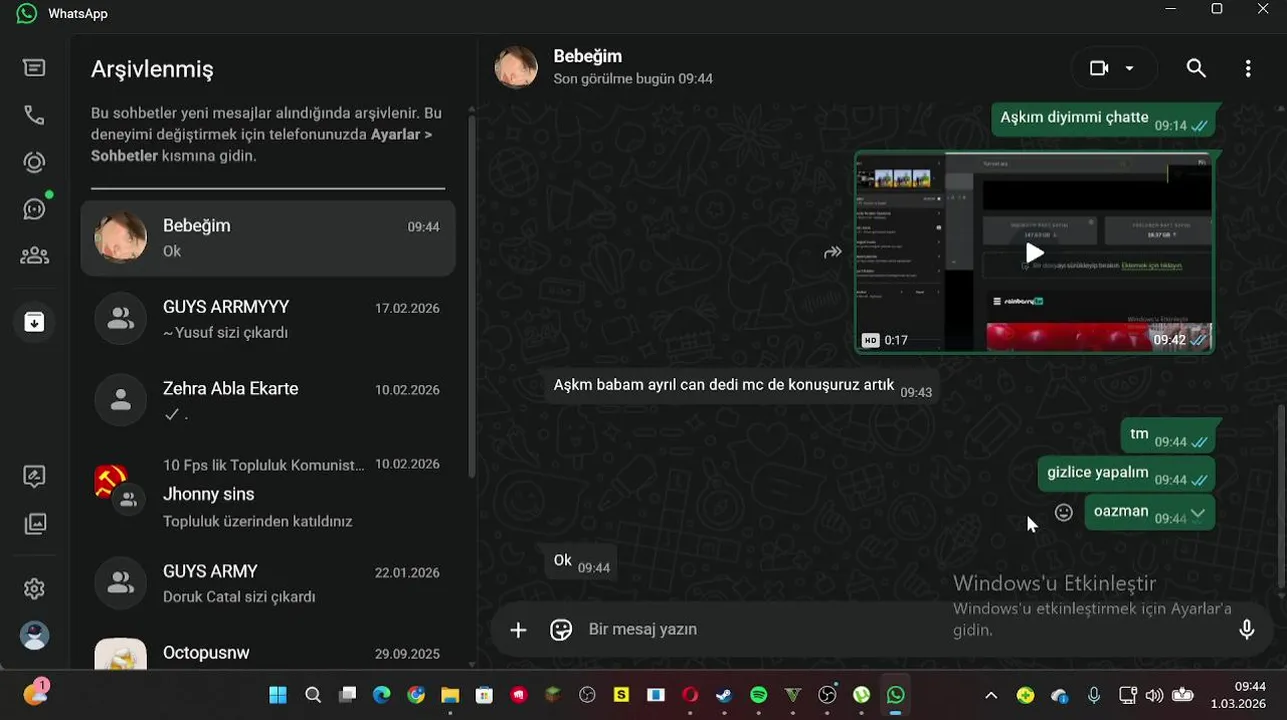This screenshot has width=1287, height=720.
Task: Select the Archived chats icon
Action: click(34, 322)
